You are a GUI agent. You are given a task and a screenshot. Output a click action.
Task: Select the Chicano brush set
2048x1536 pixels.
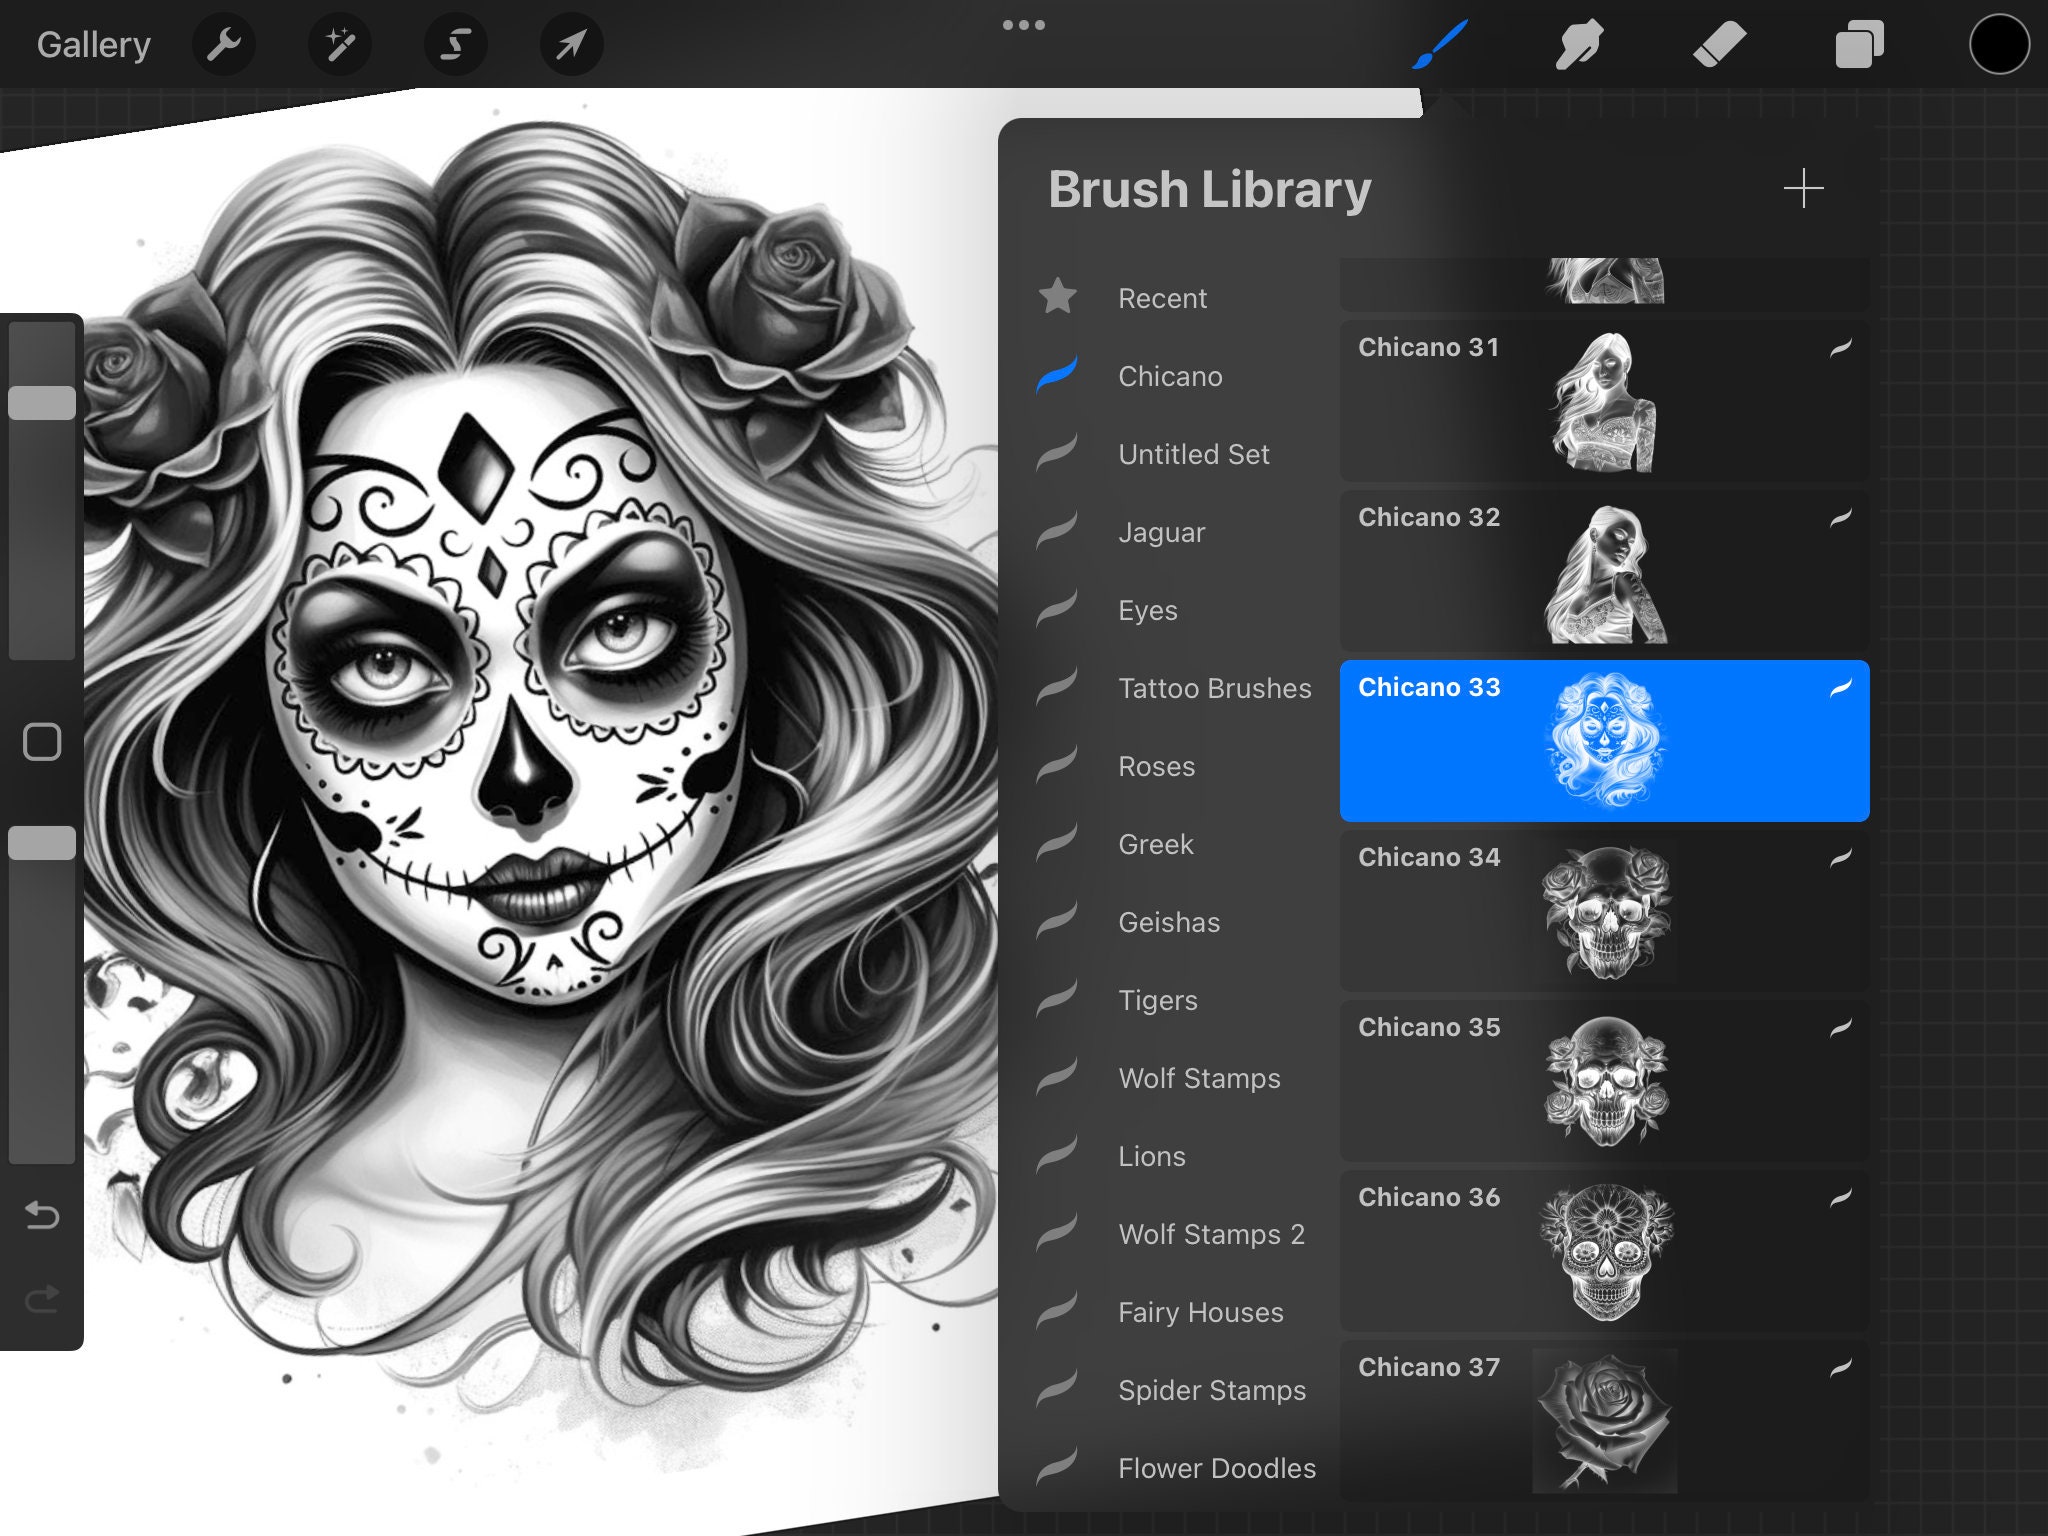click(1170, 376)
